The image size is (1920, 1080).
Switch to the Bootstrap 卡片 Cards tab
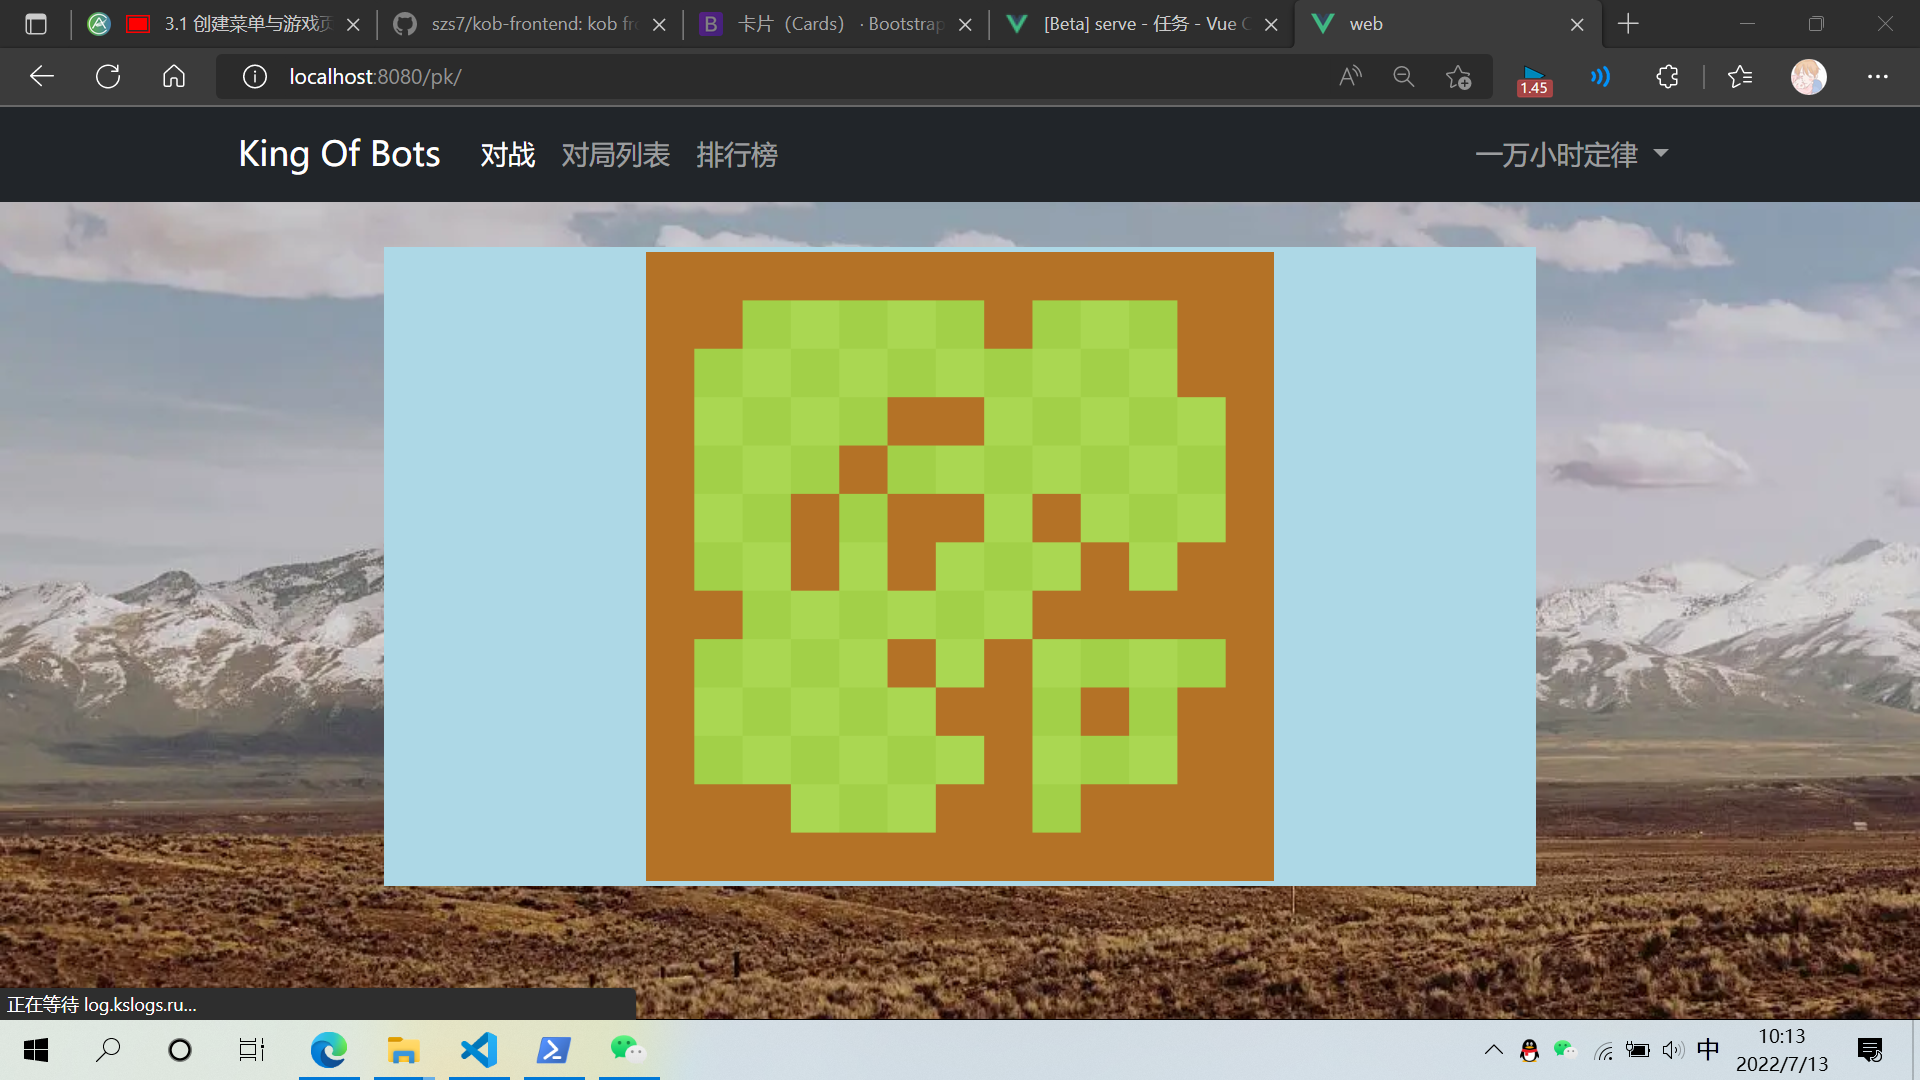point(835,24)
